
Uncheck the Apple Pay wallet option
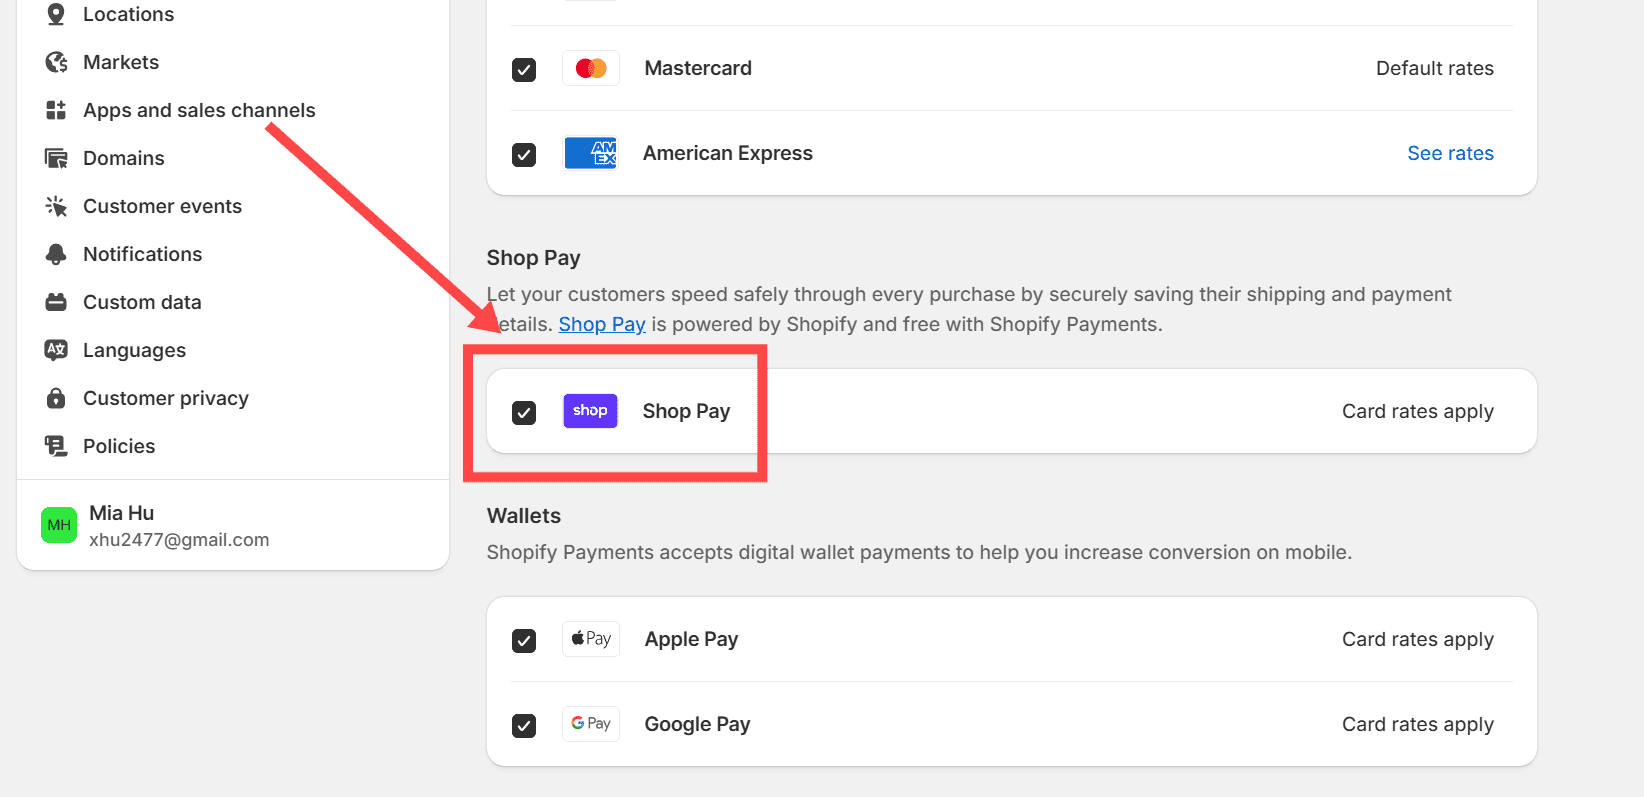(x=524, y=641)
